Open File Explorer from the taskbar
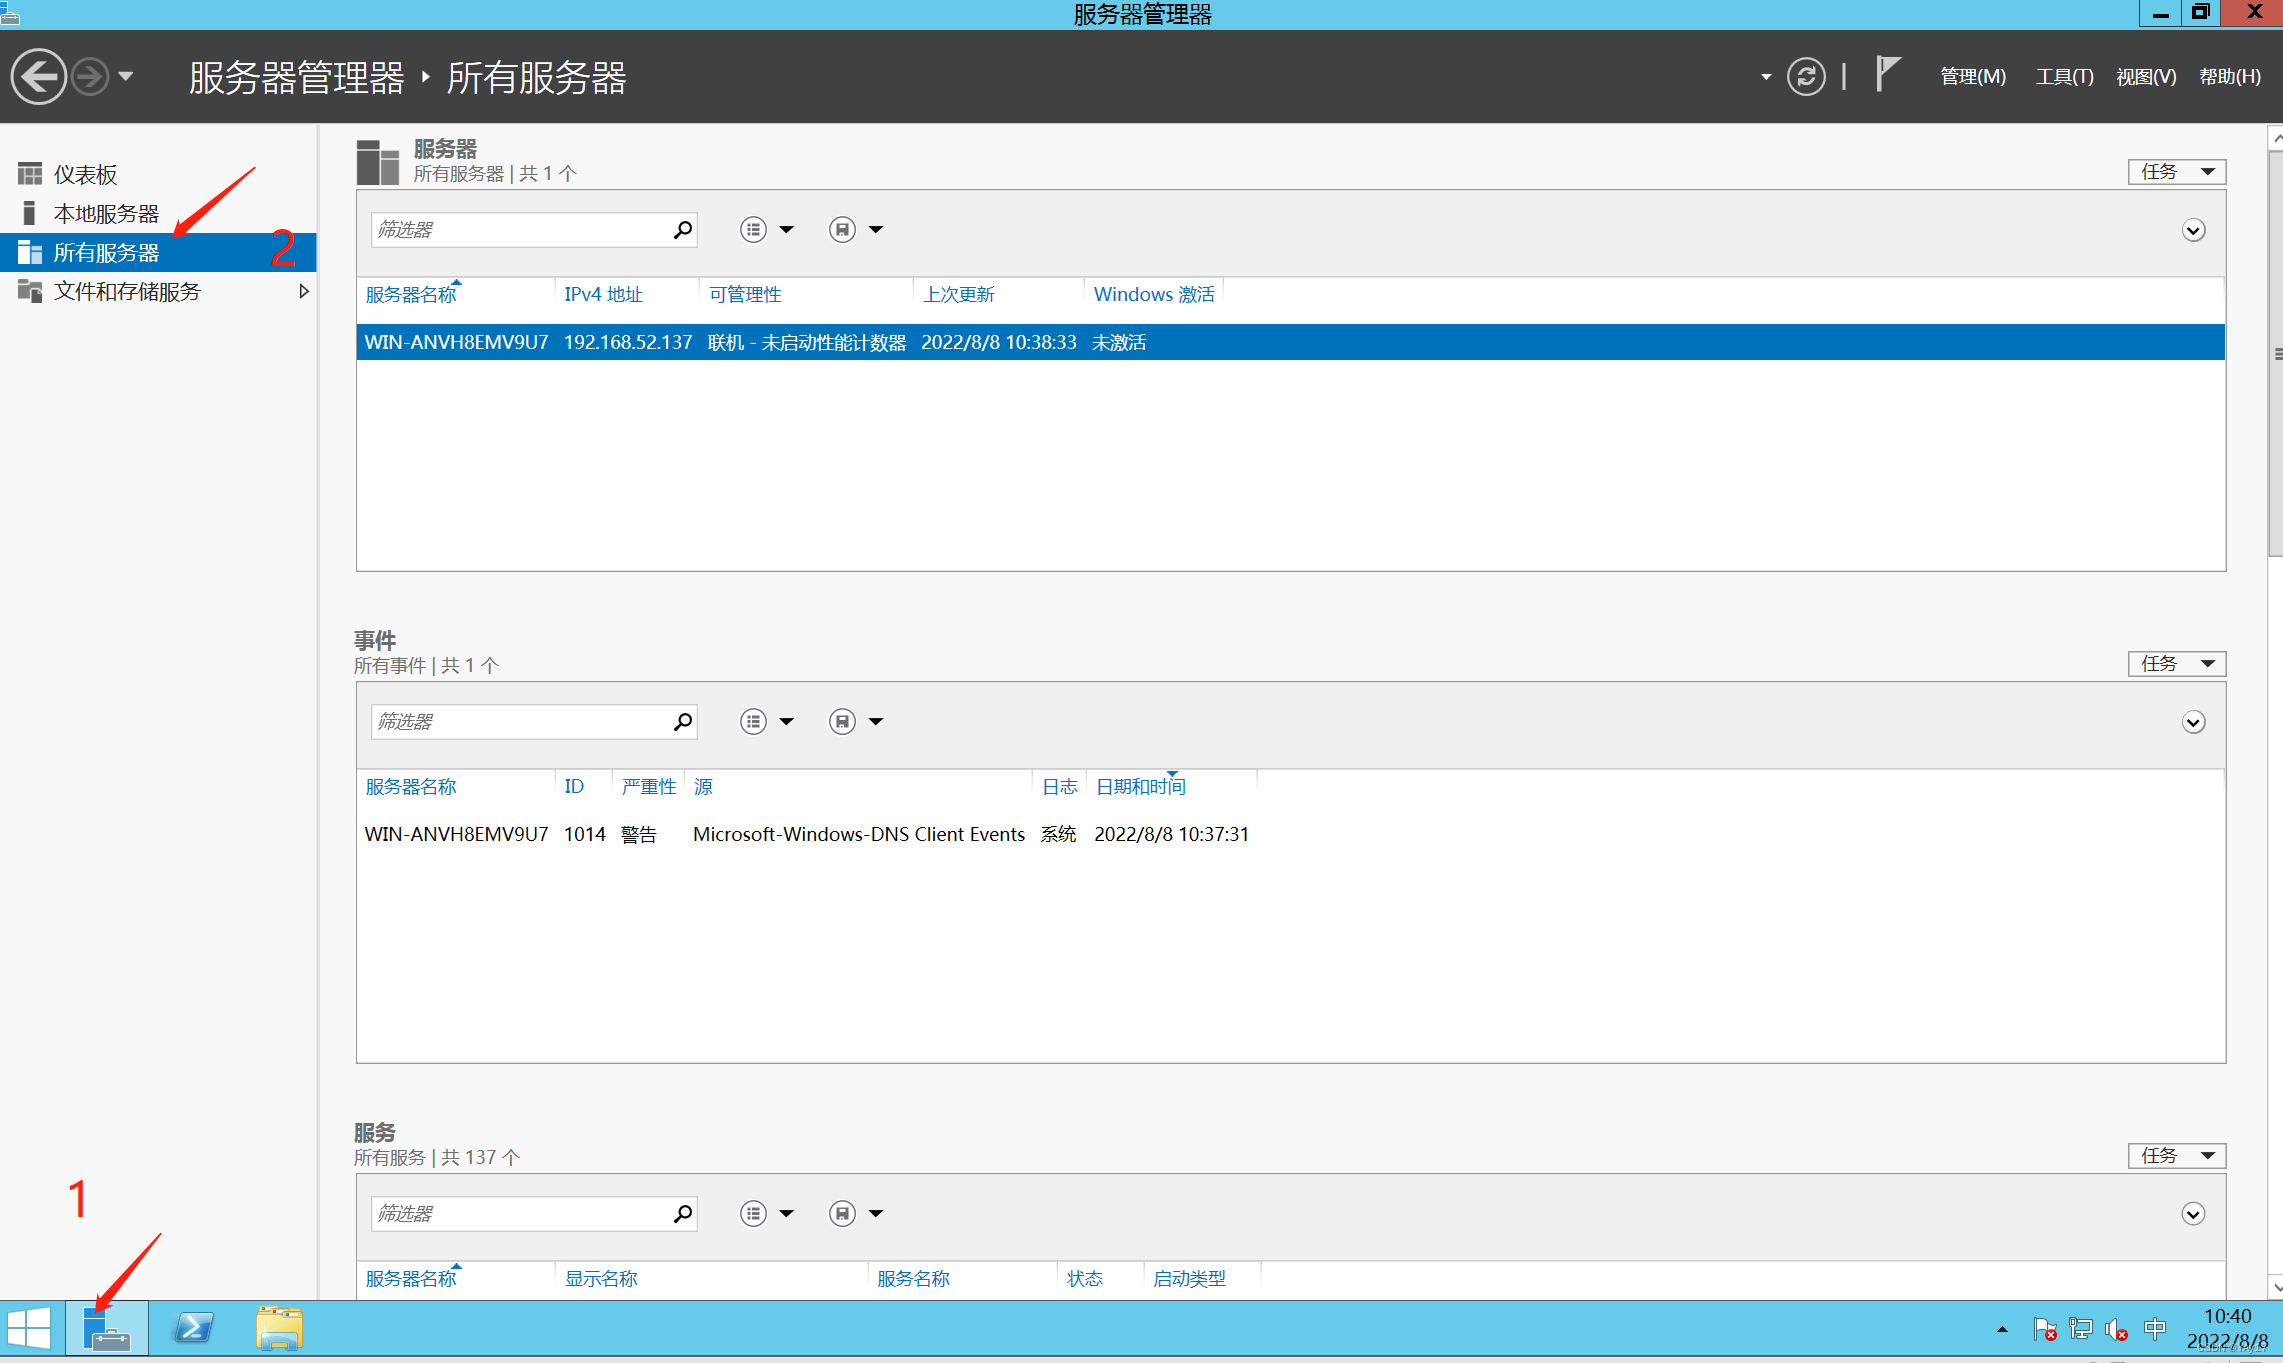The width and height of the screenshot is (2283, 1363). (279, 1329)
